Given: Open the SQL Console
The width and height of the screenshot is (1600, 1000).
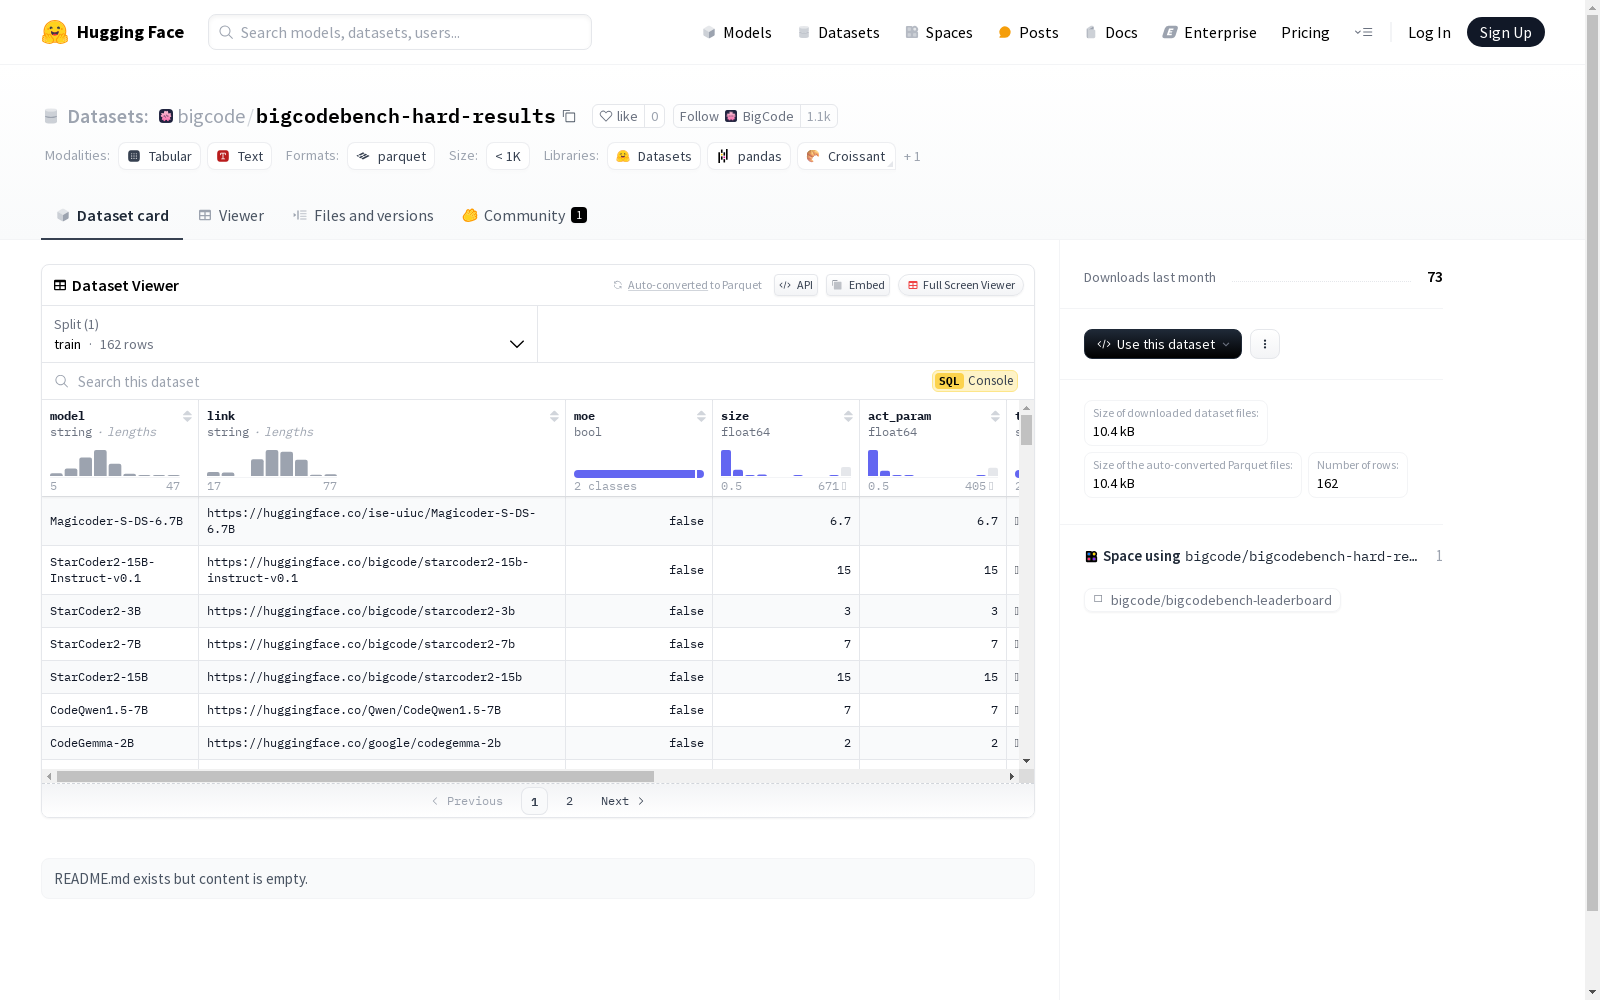Looking at the screenshot, I should (x=975, y=381).
